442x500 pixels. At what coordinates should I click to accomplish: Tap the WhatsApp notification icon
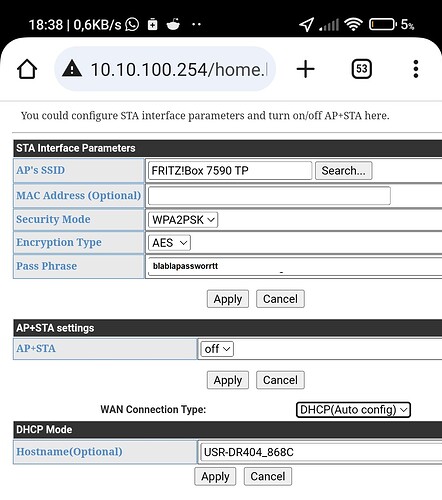(132, 24)
